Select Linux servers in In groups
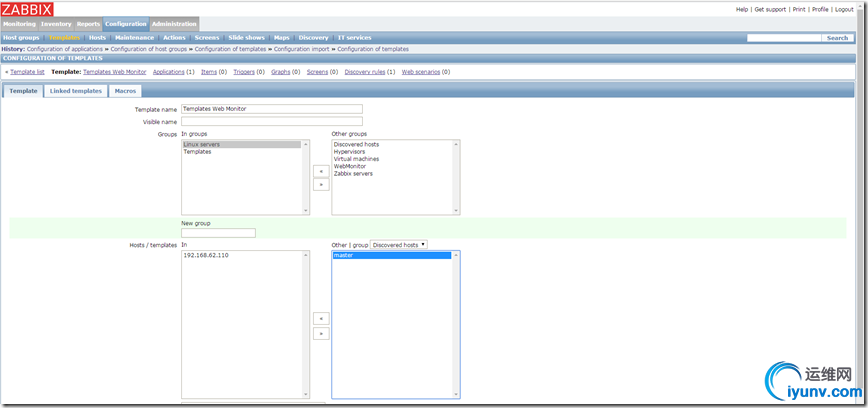This screenshot has width=868, height=408. (241, 144)
